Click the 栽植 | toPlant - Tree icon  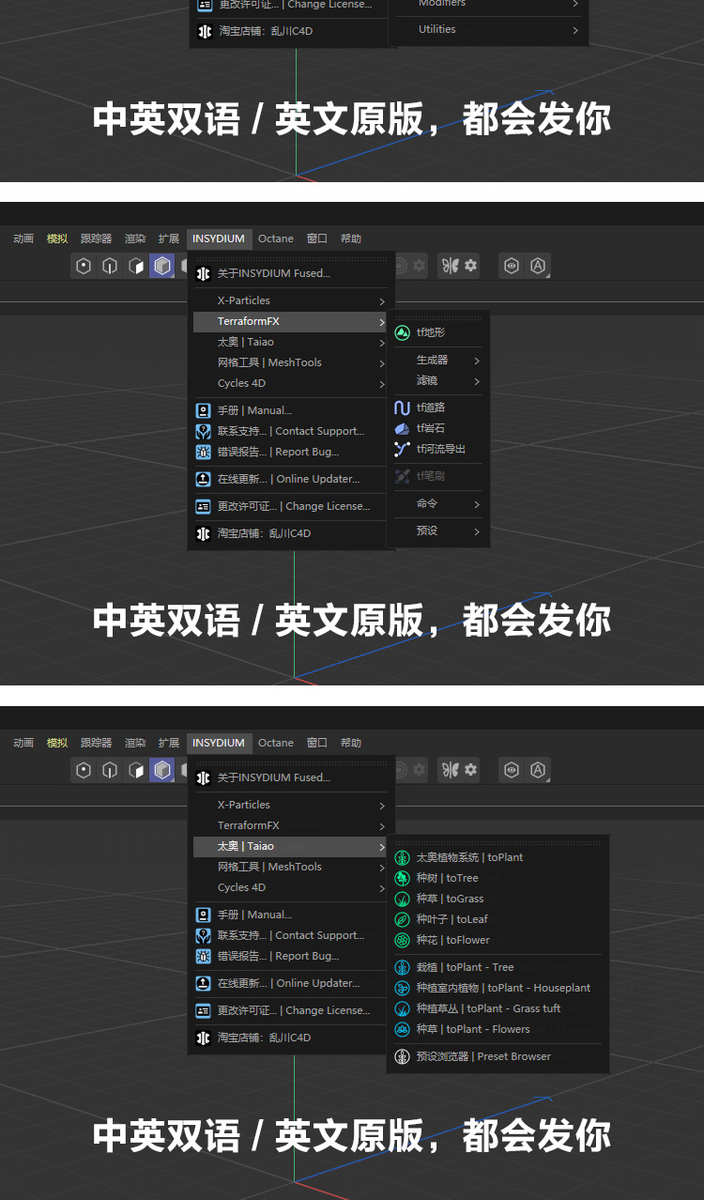point(402,967)
